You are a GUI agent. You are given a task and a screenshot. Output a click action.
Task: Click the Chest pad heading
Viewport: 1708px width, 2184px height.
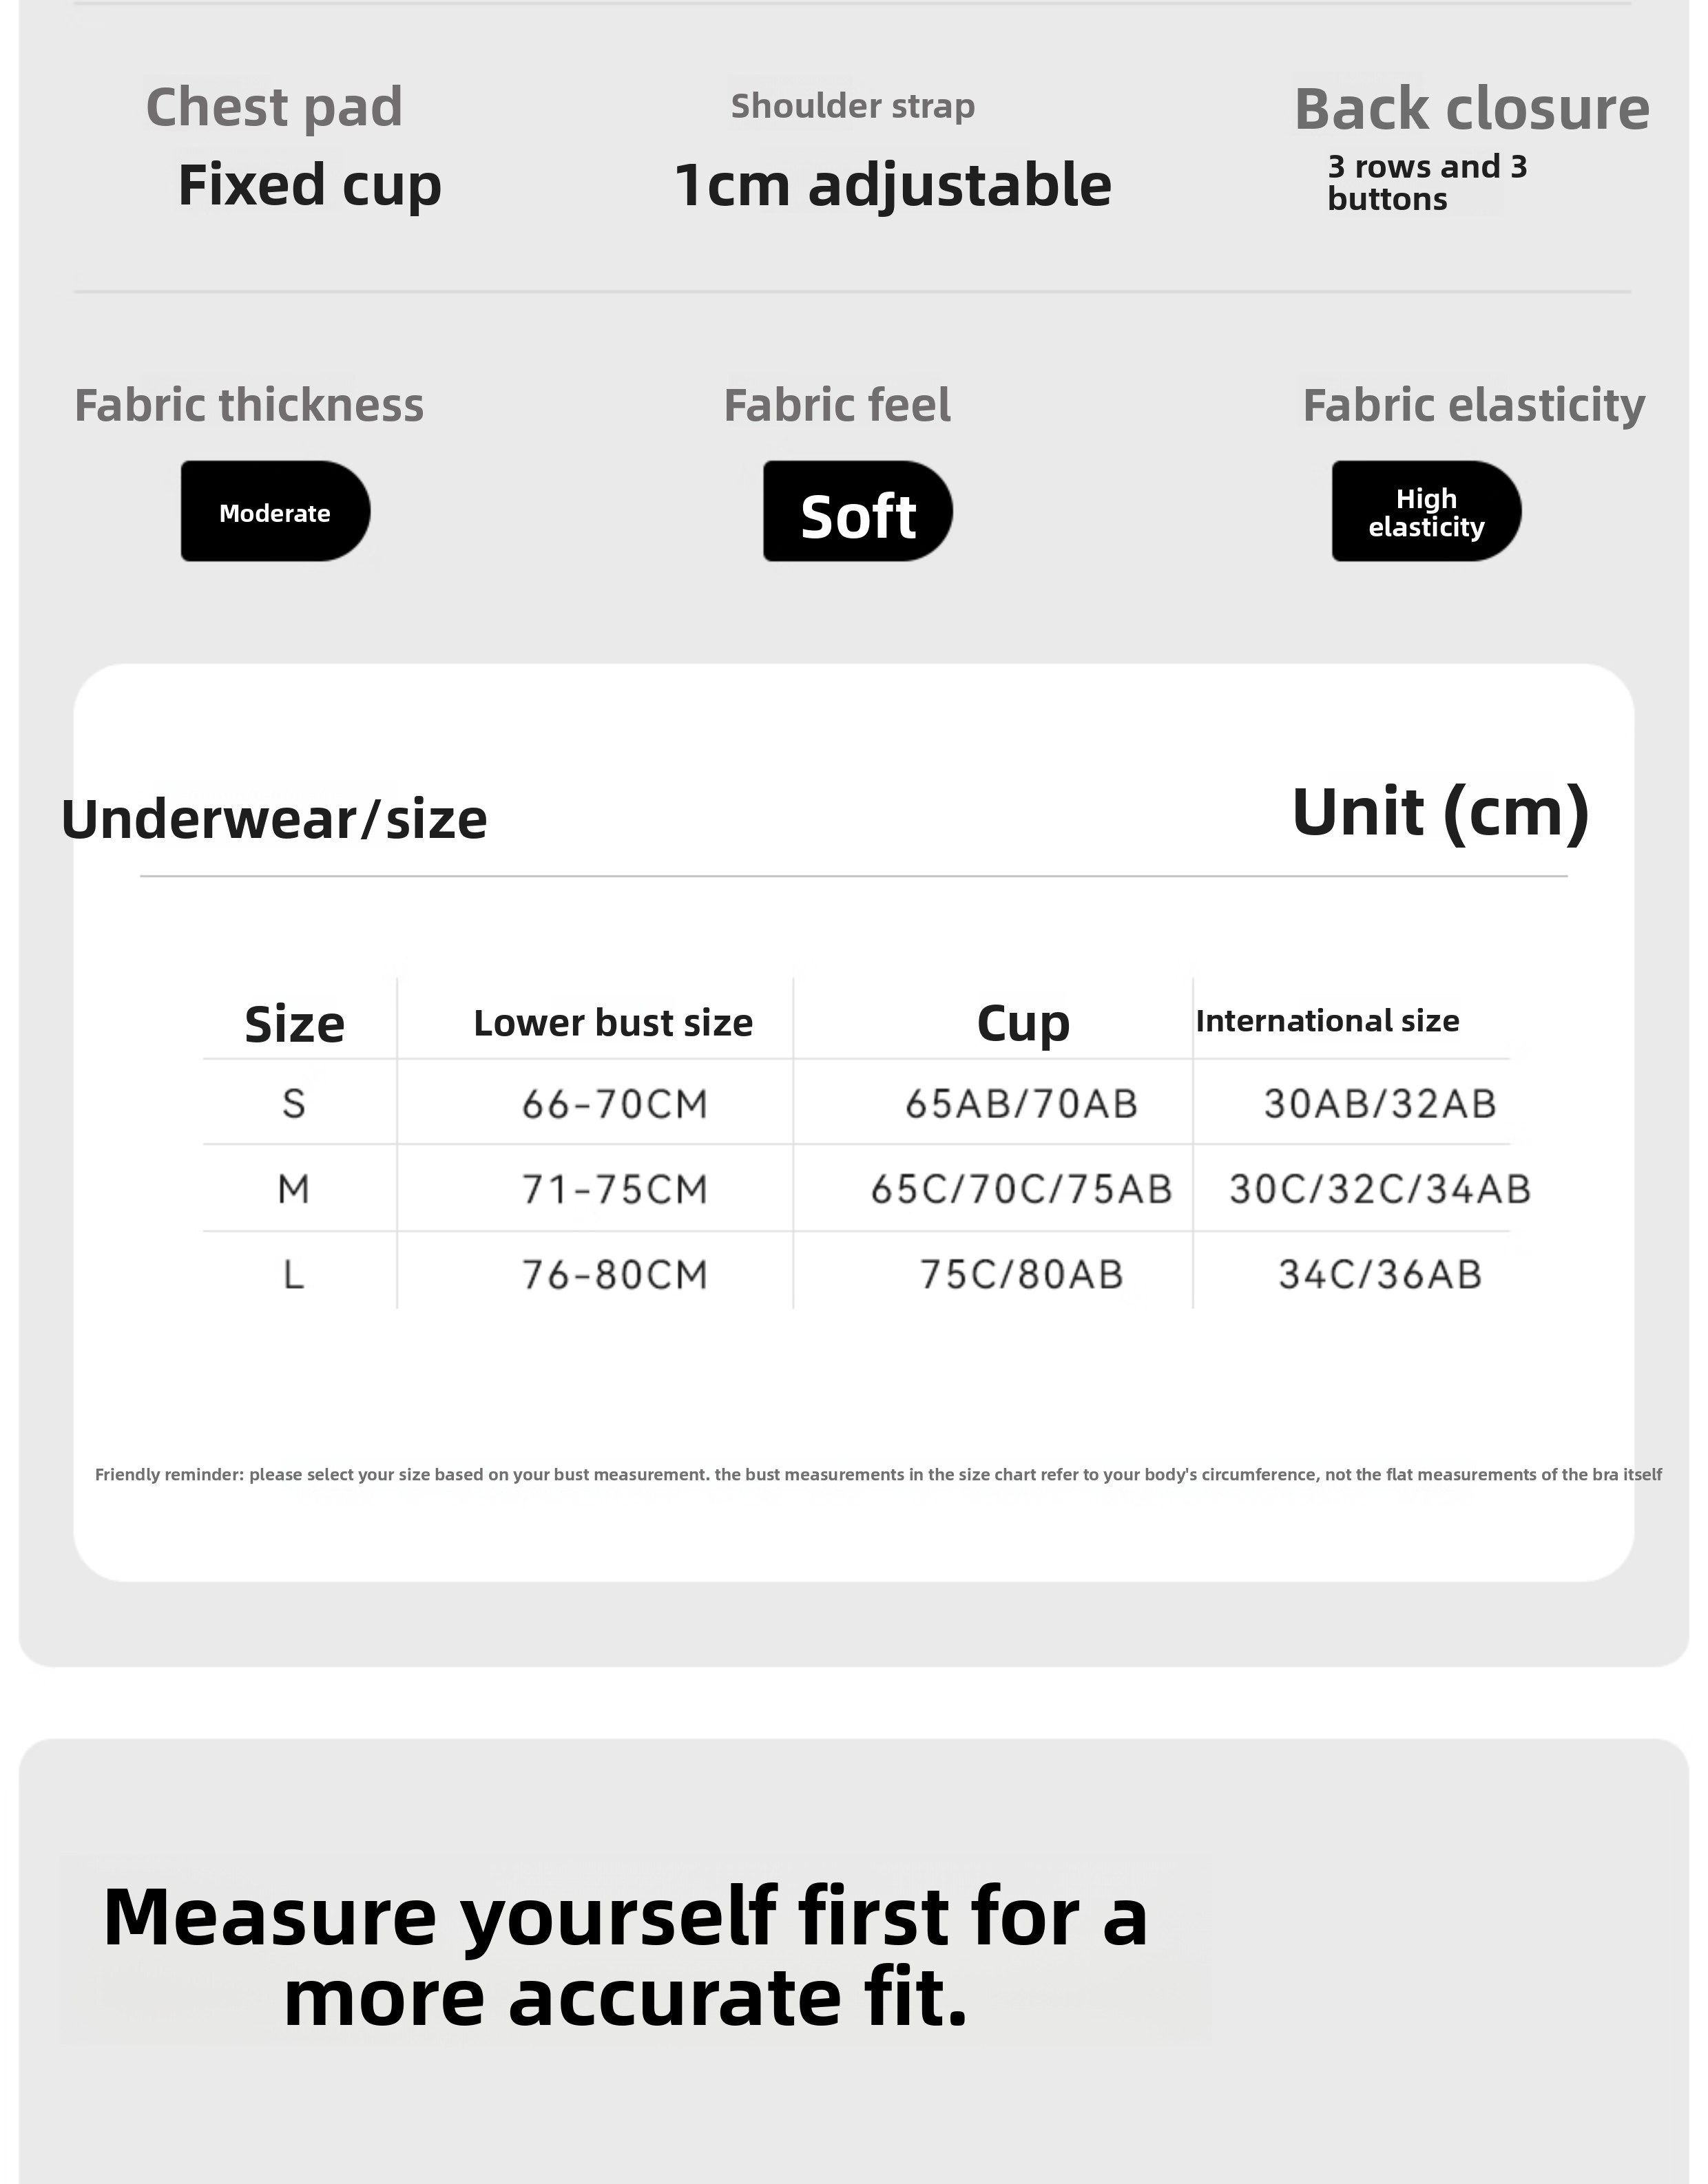(274, 107)
